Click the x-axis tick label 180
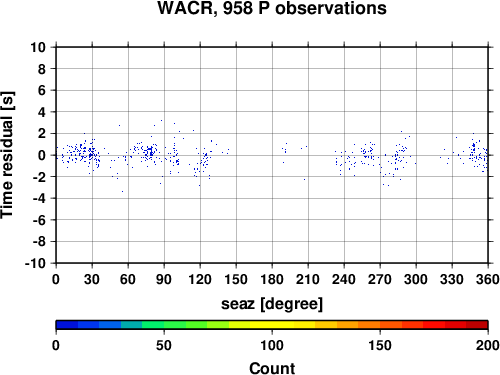500x375 pixels. coord(272,279)
